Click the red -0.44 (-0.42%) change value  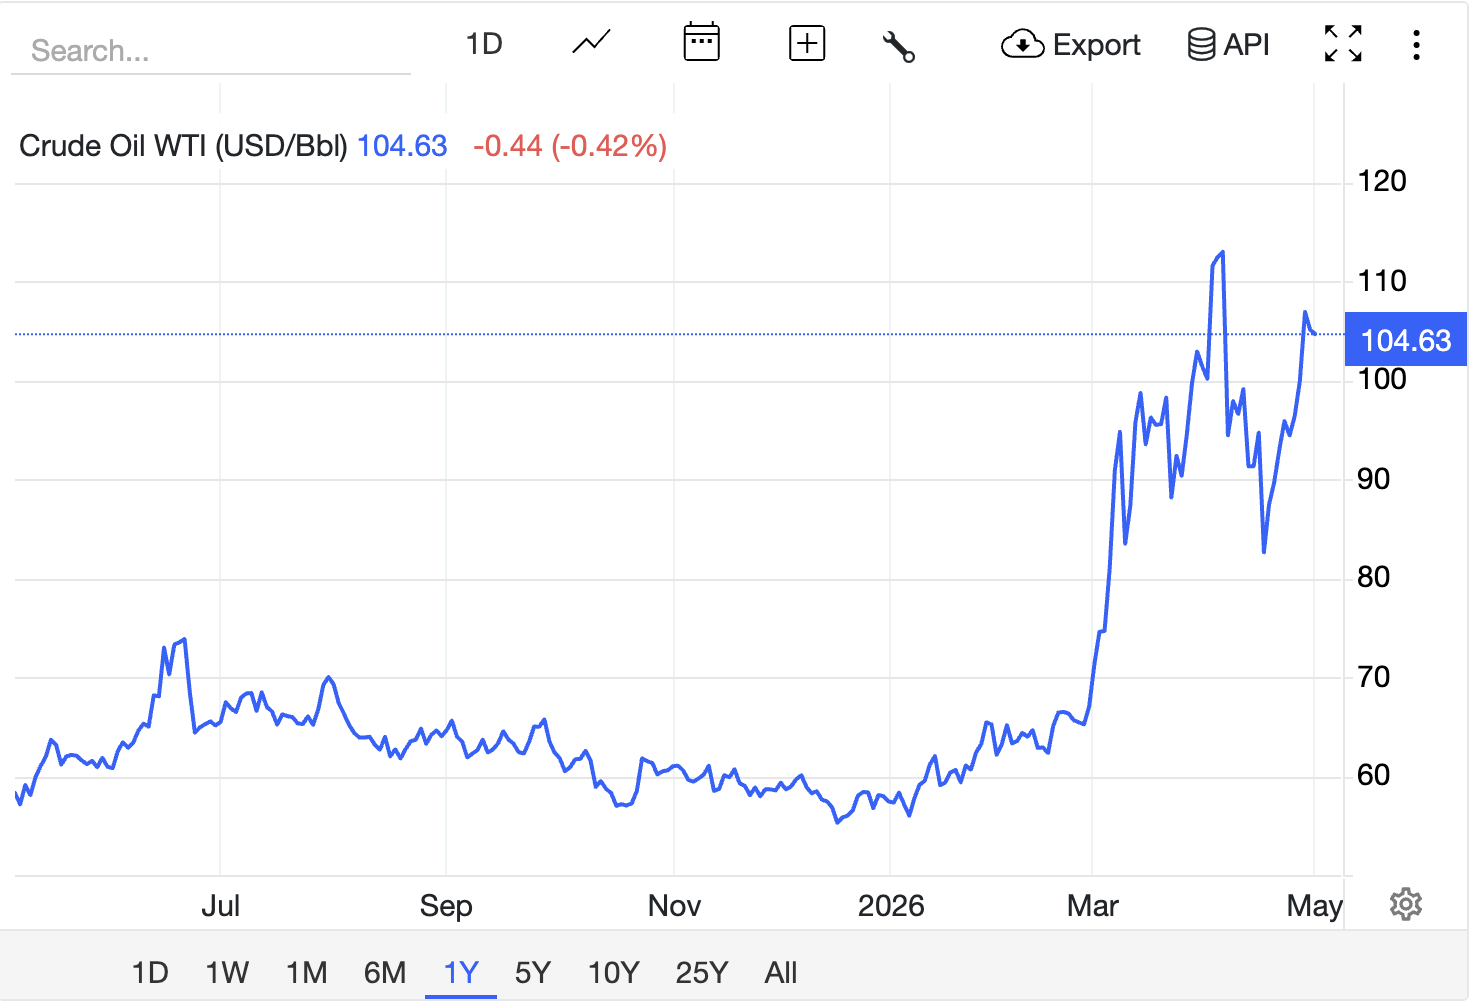point(570,146)
